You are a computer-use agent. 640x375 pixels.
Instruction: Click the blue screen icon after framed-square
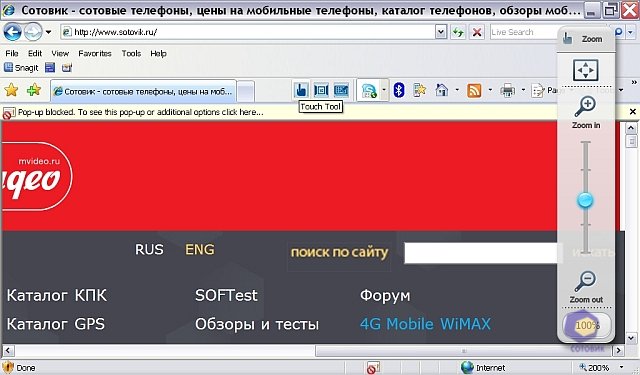click(341, 90)
